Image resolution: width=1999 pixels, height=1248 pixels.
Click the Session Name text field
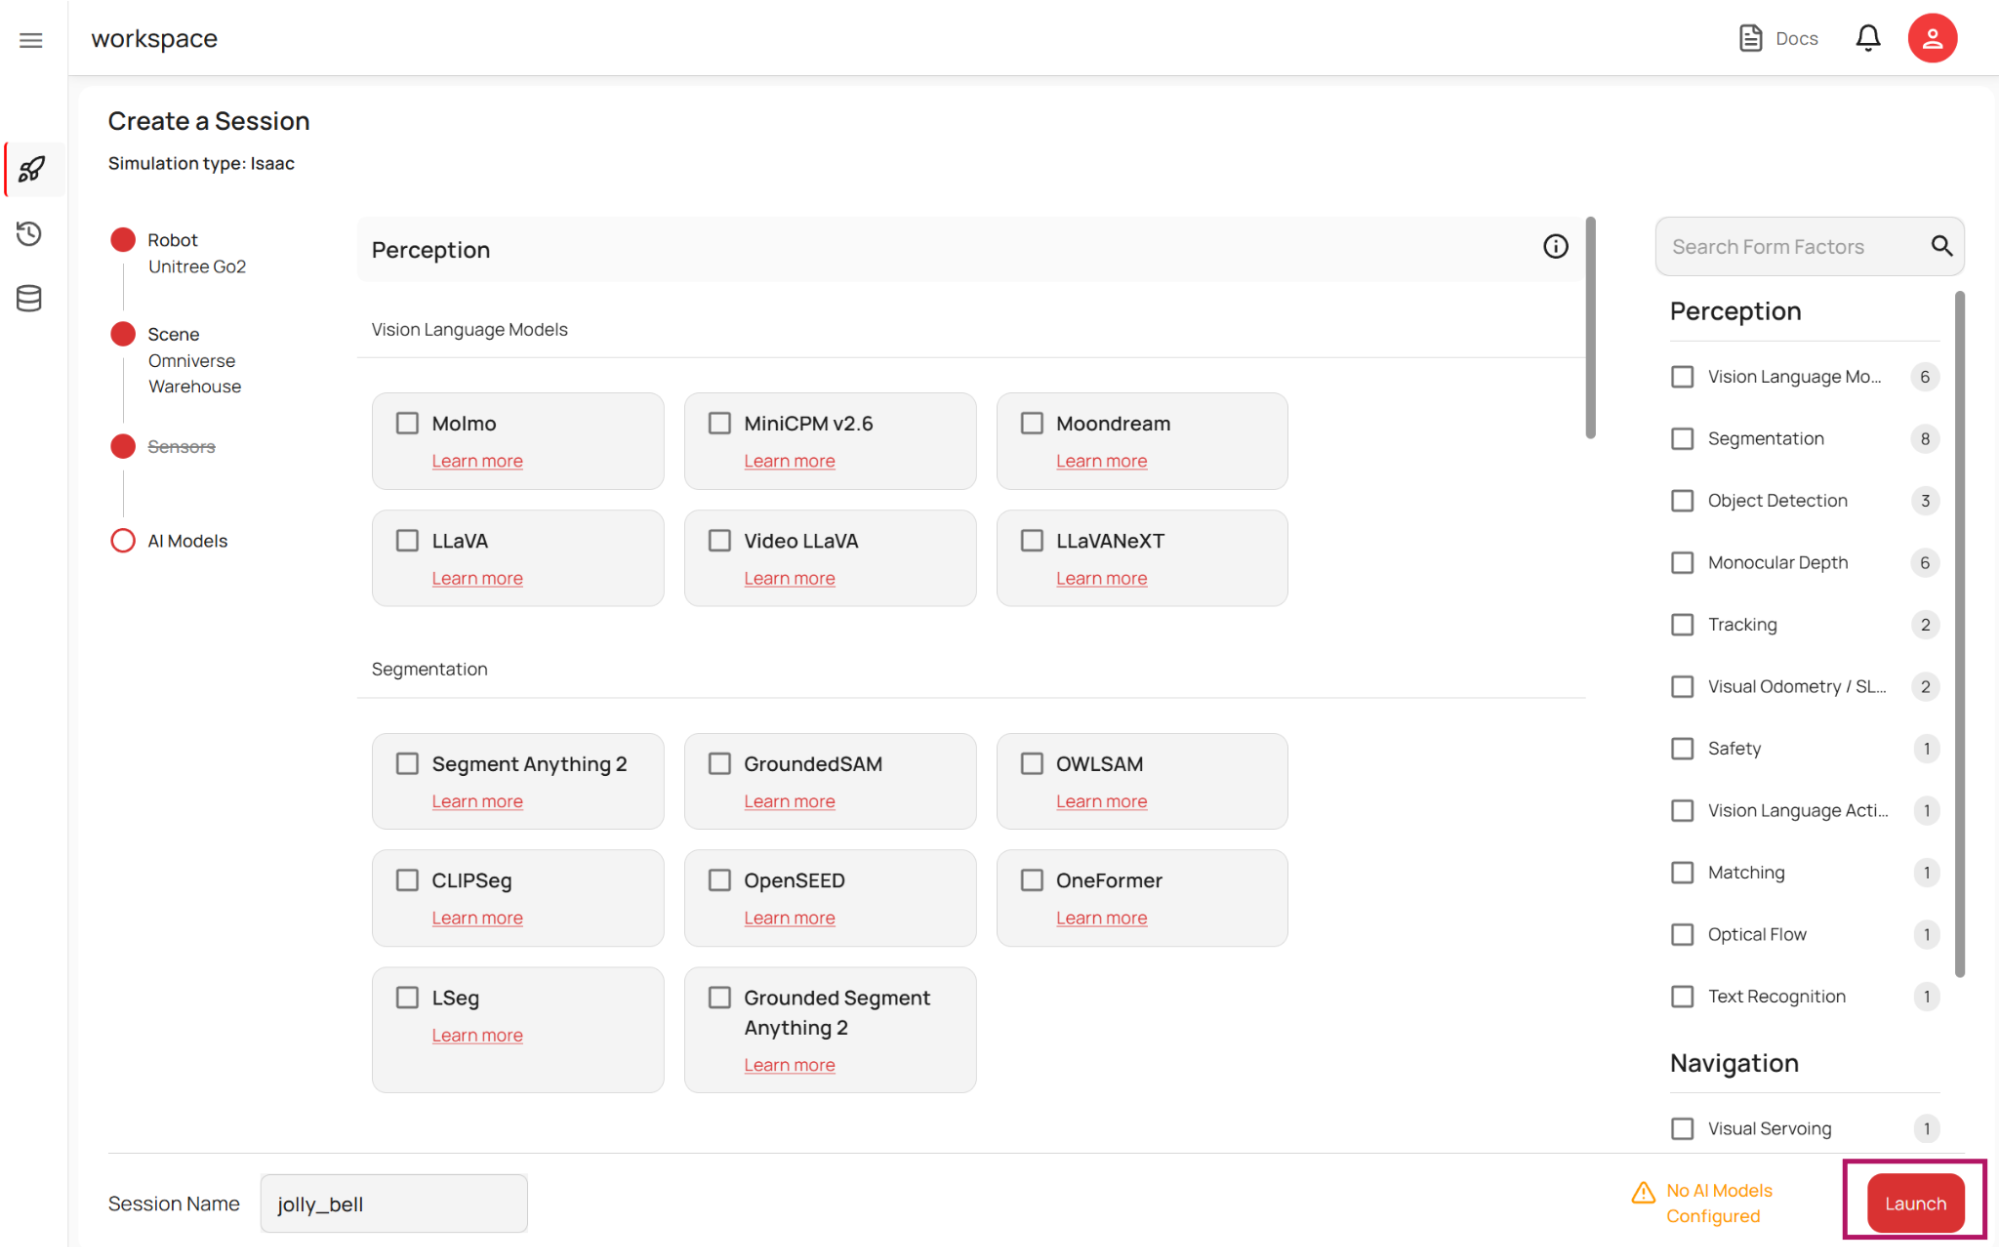click(393, 1204)
